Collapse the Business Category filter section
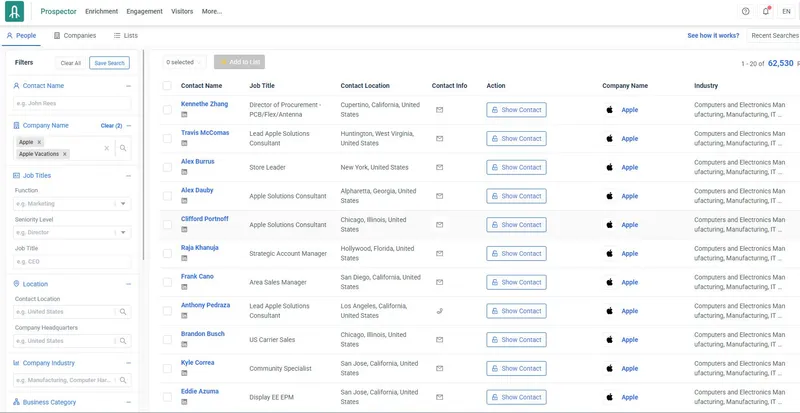Image resolution: width=800 pixels, height=413 pixels. tap(129, 402)
